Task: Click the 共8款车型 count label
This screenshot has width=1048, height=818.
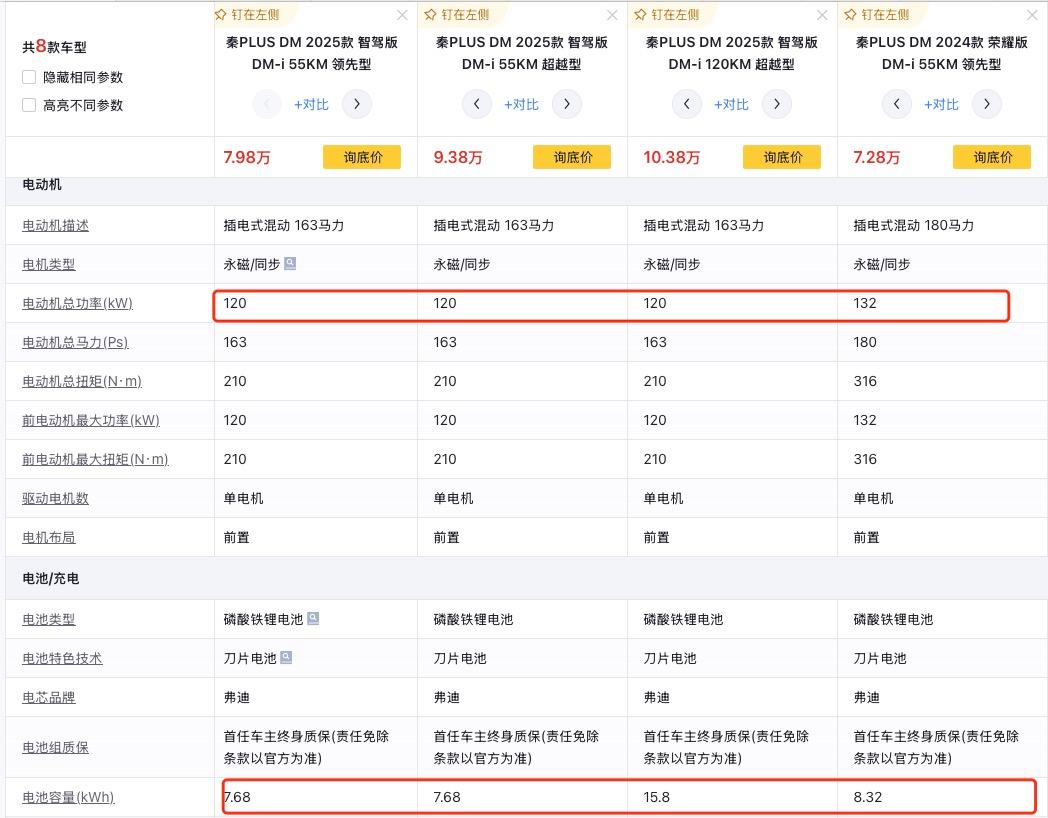Action: tap(54, 46)
